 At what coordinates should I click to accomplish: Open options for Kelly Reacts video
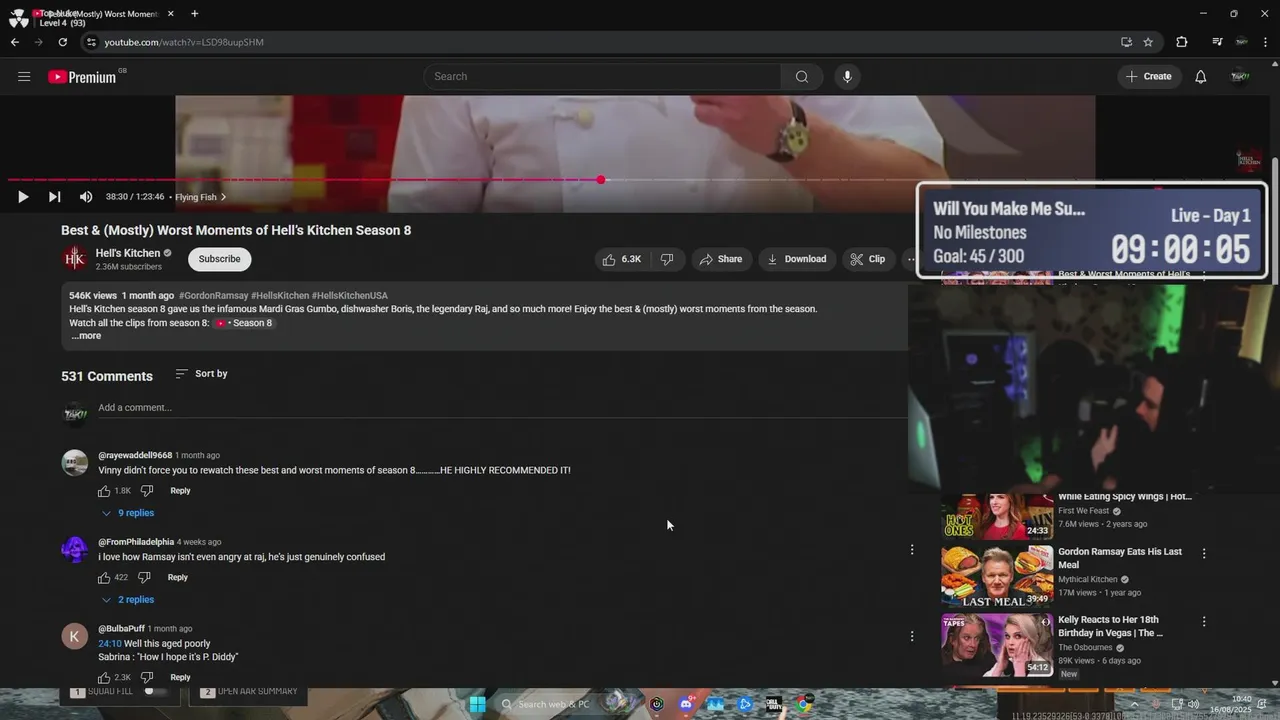1204,621
